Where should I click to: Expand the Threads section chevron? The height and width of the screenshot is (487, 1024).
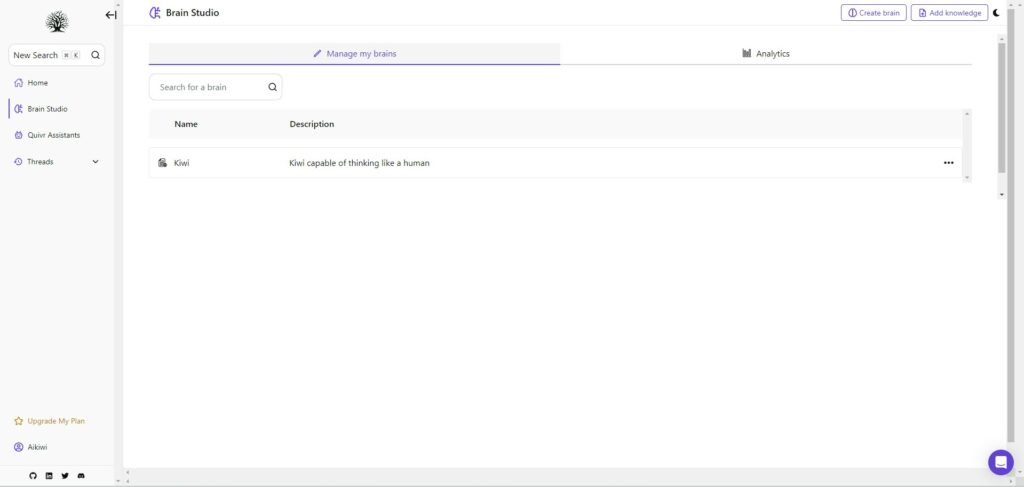pyautogui.click(x=96, y=162)
